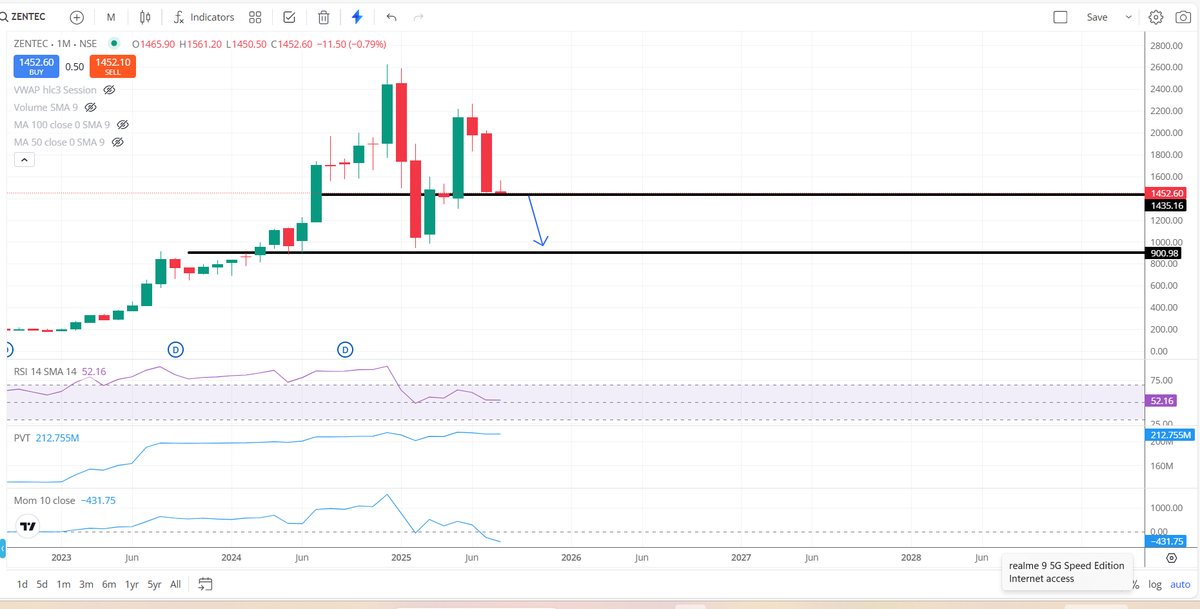Show the MA 100 close indicator

(123, 125)
